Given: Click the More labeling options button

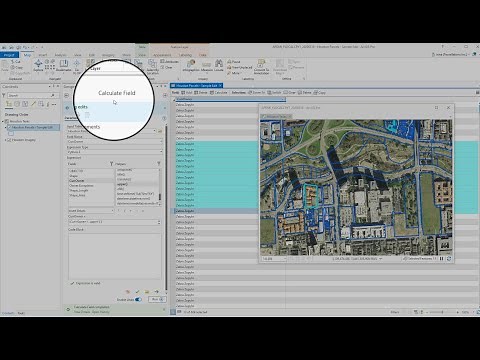Looking at the screenshot, I should 234,73.
